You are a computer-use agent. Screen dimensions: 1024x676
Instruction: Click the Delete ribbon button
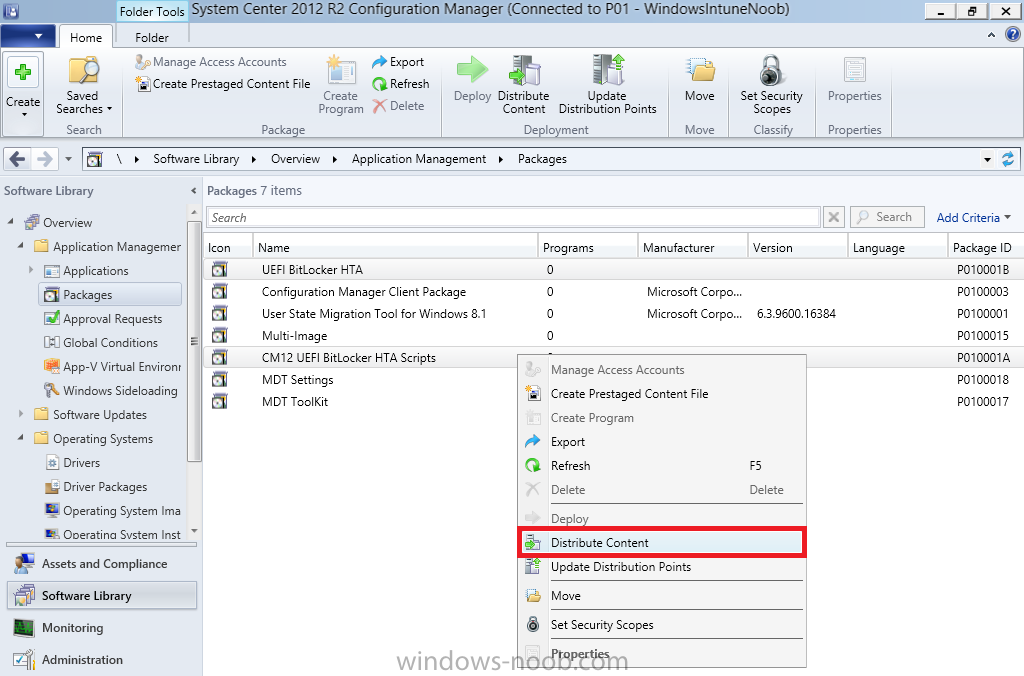coord(398,106)
